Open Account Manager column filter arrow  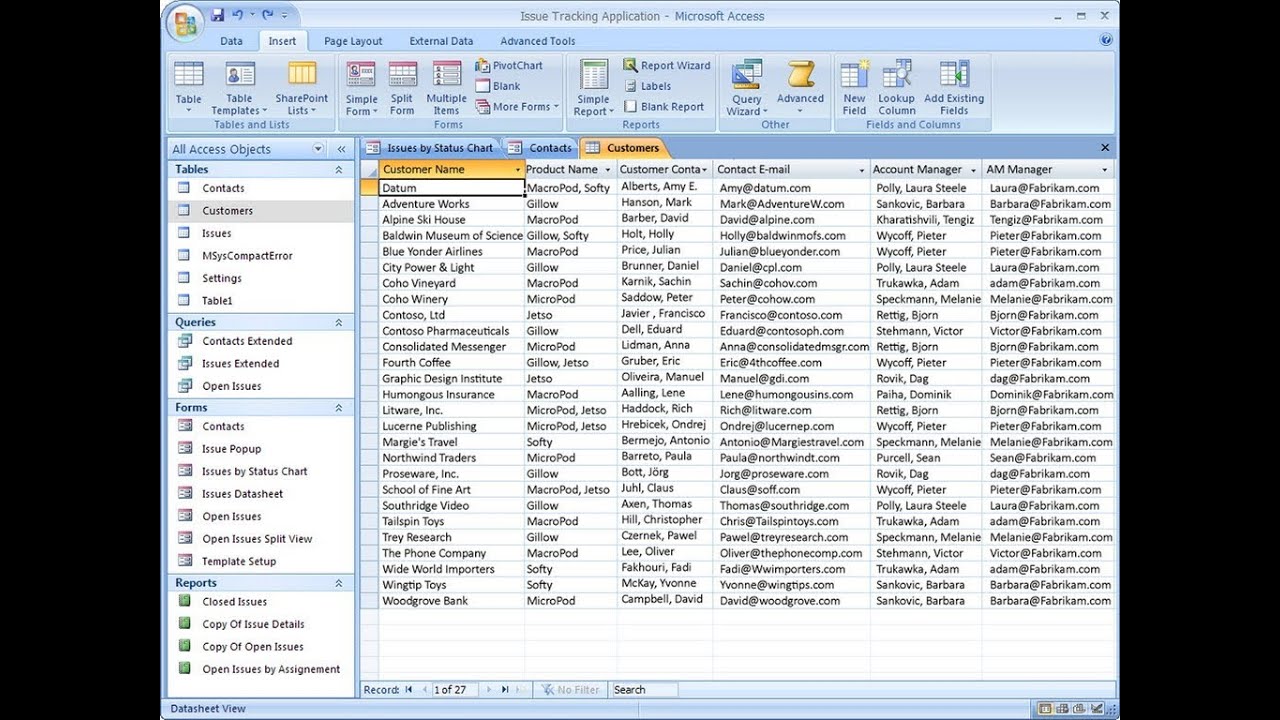point(972,170)
